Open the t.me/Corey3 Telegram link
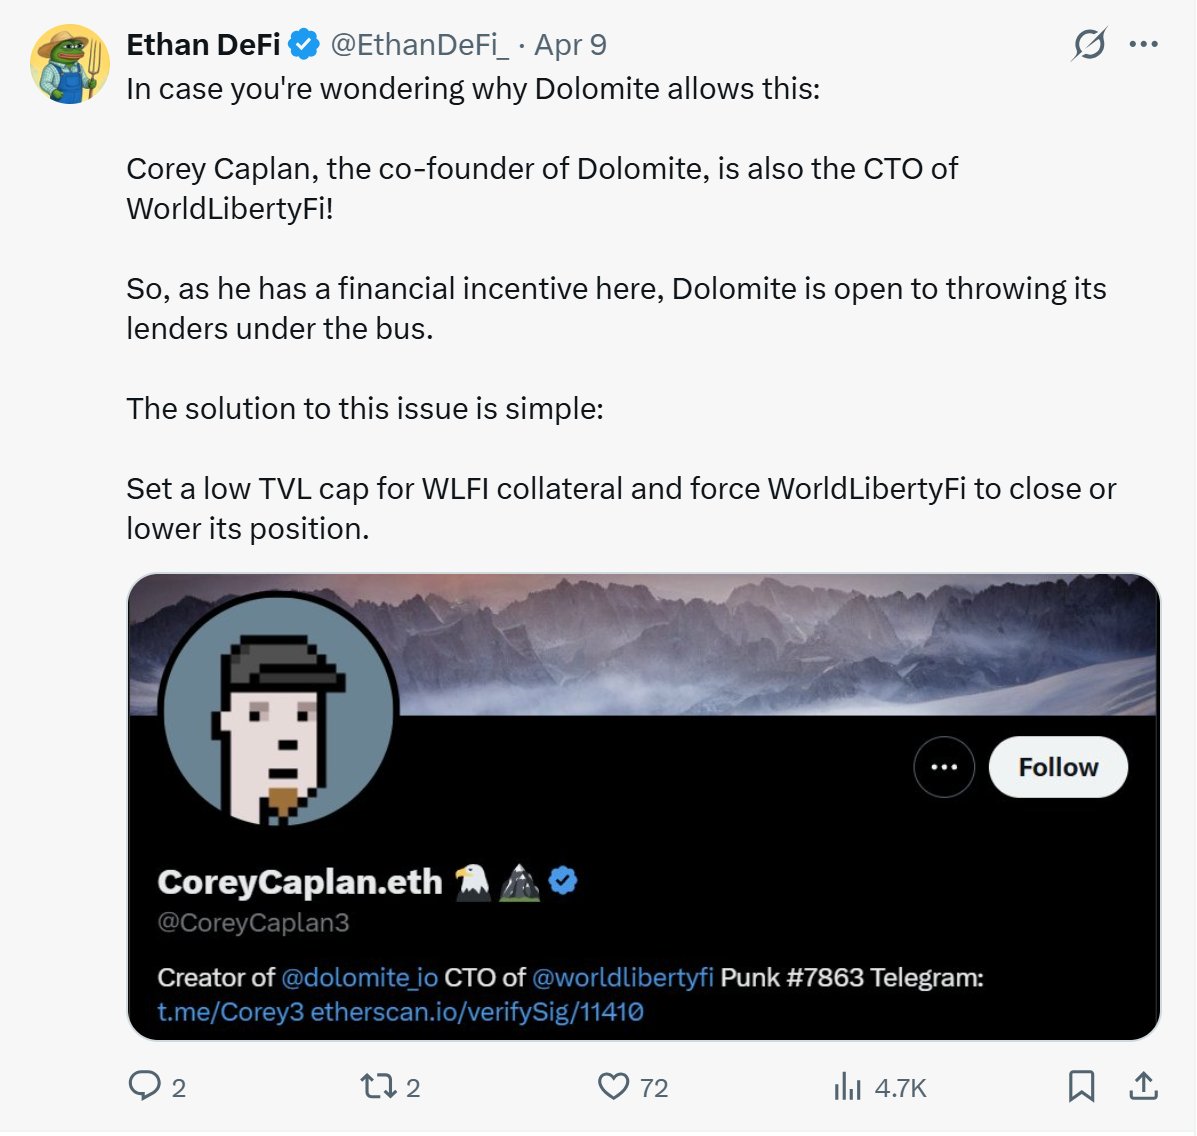The width and height of the screenshot is (1197, 1136). pos(230,1012)
